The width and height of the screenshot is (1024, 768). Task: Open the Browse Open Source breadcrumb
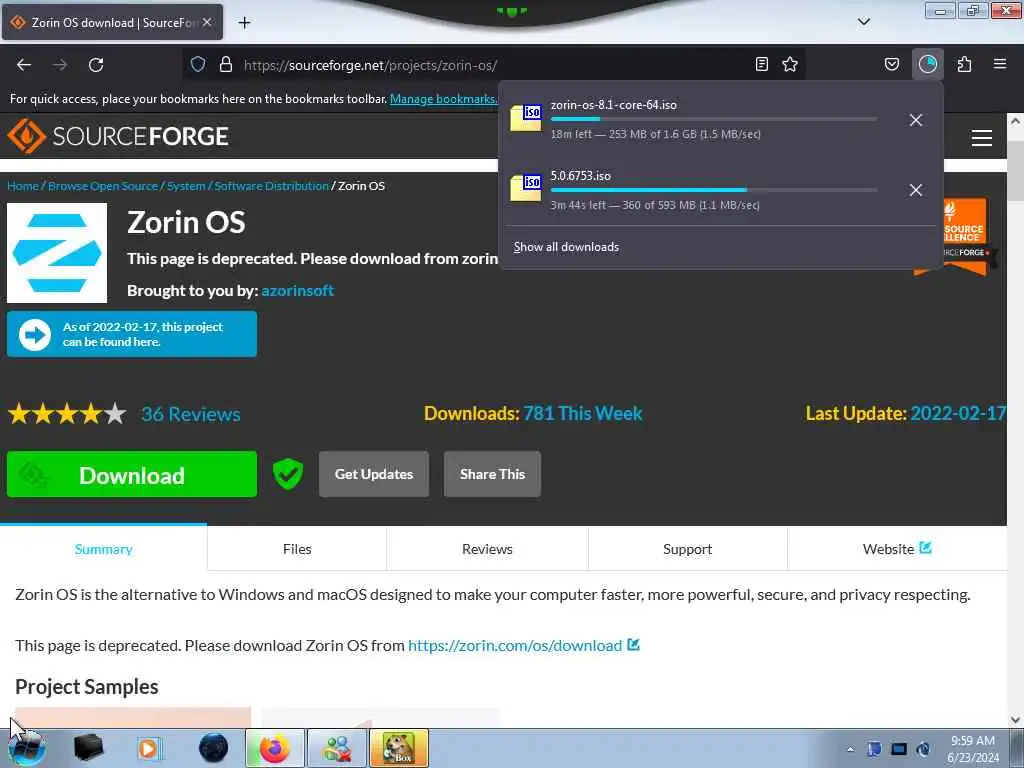coord(103,186)
